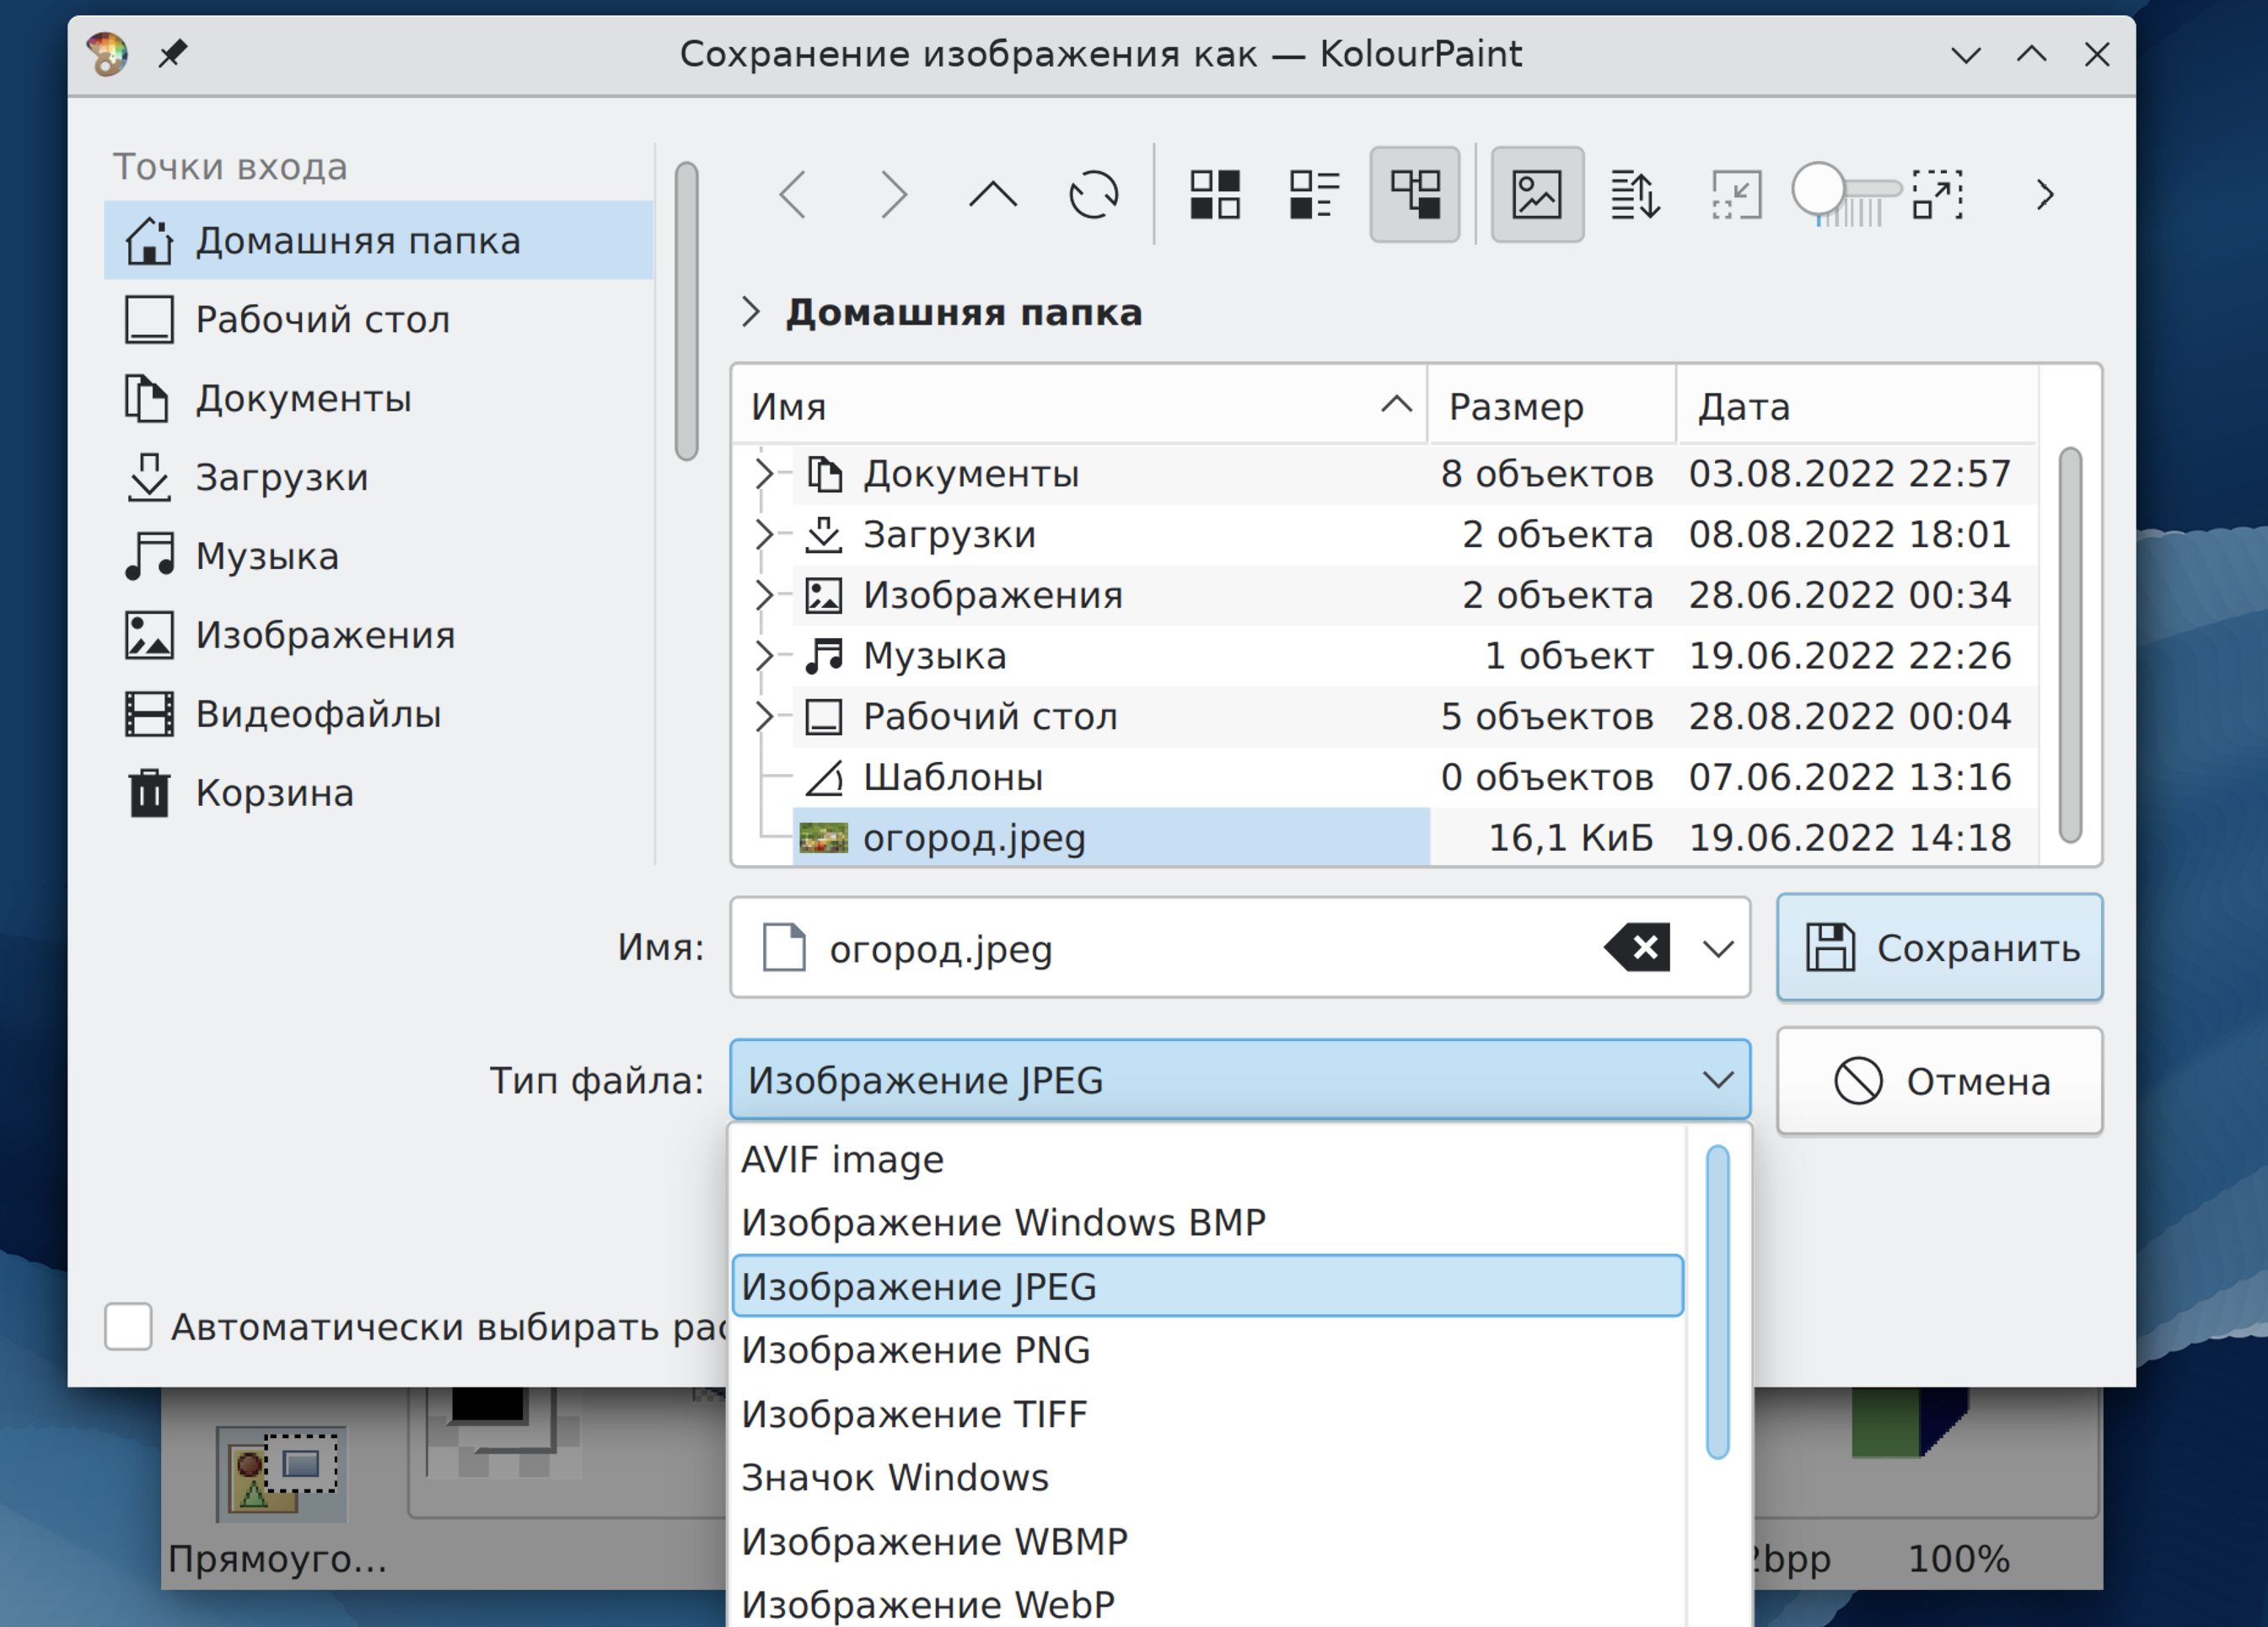Click the огород.jpeg thumbnail icon
This screenshot has width=2268, height=1627.
point(823,838)
